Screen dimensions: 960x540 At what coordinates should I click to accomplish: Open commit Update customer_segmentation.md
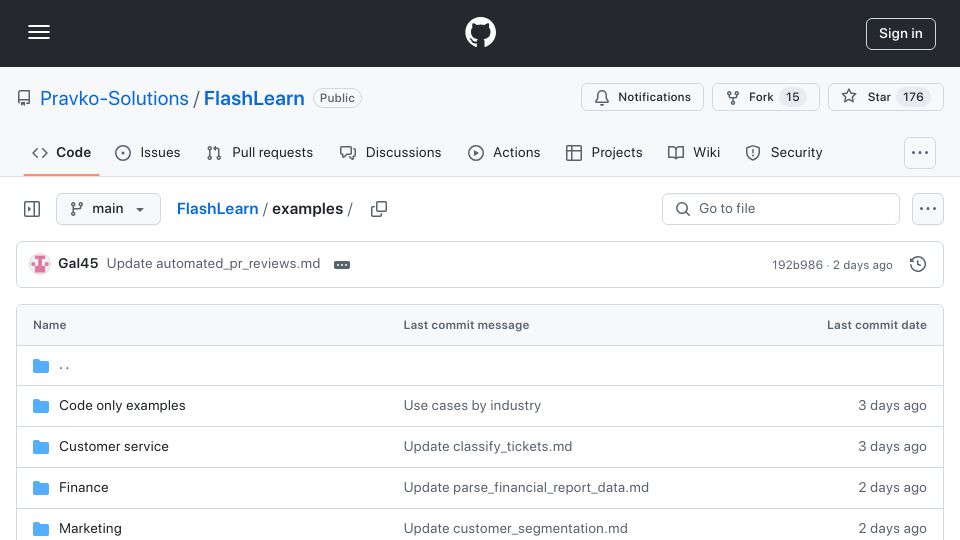click(516, 528)
